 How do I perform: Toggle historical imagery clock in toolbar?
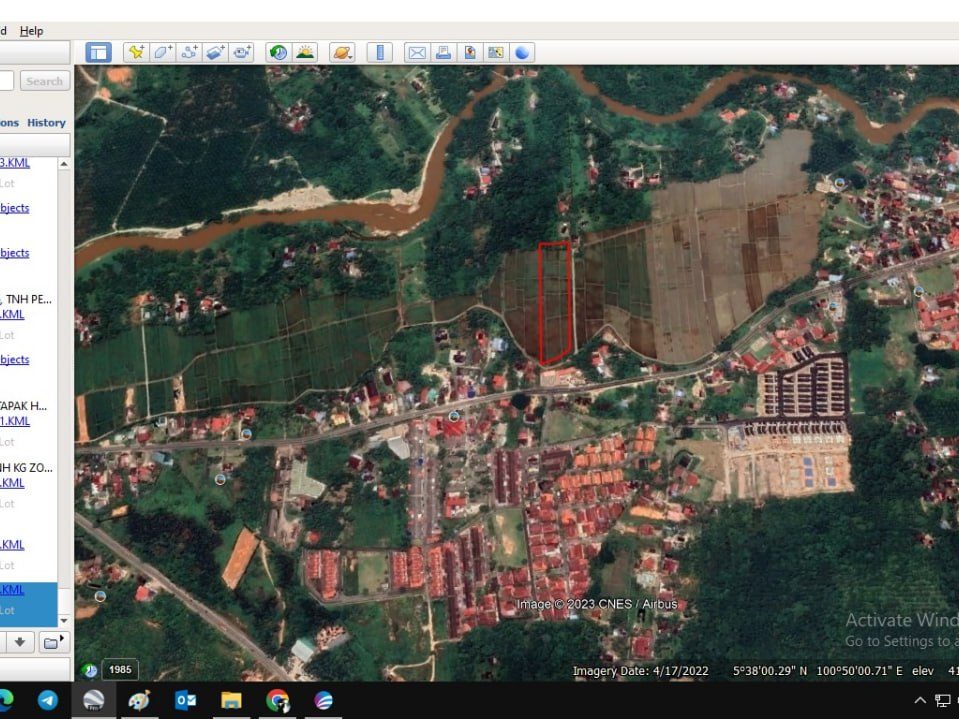coord(279,53)
